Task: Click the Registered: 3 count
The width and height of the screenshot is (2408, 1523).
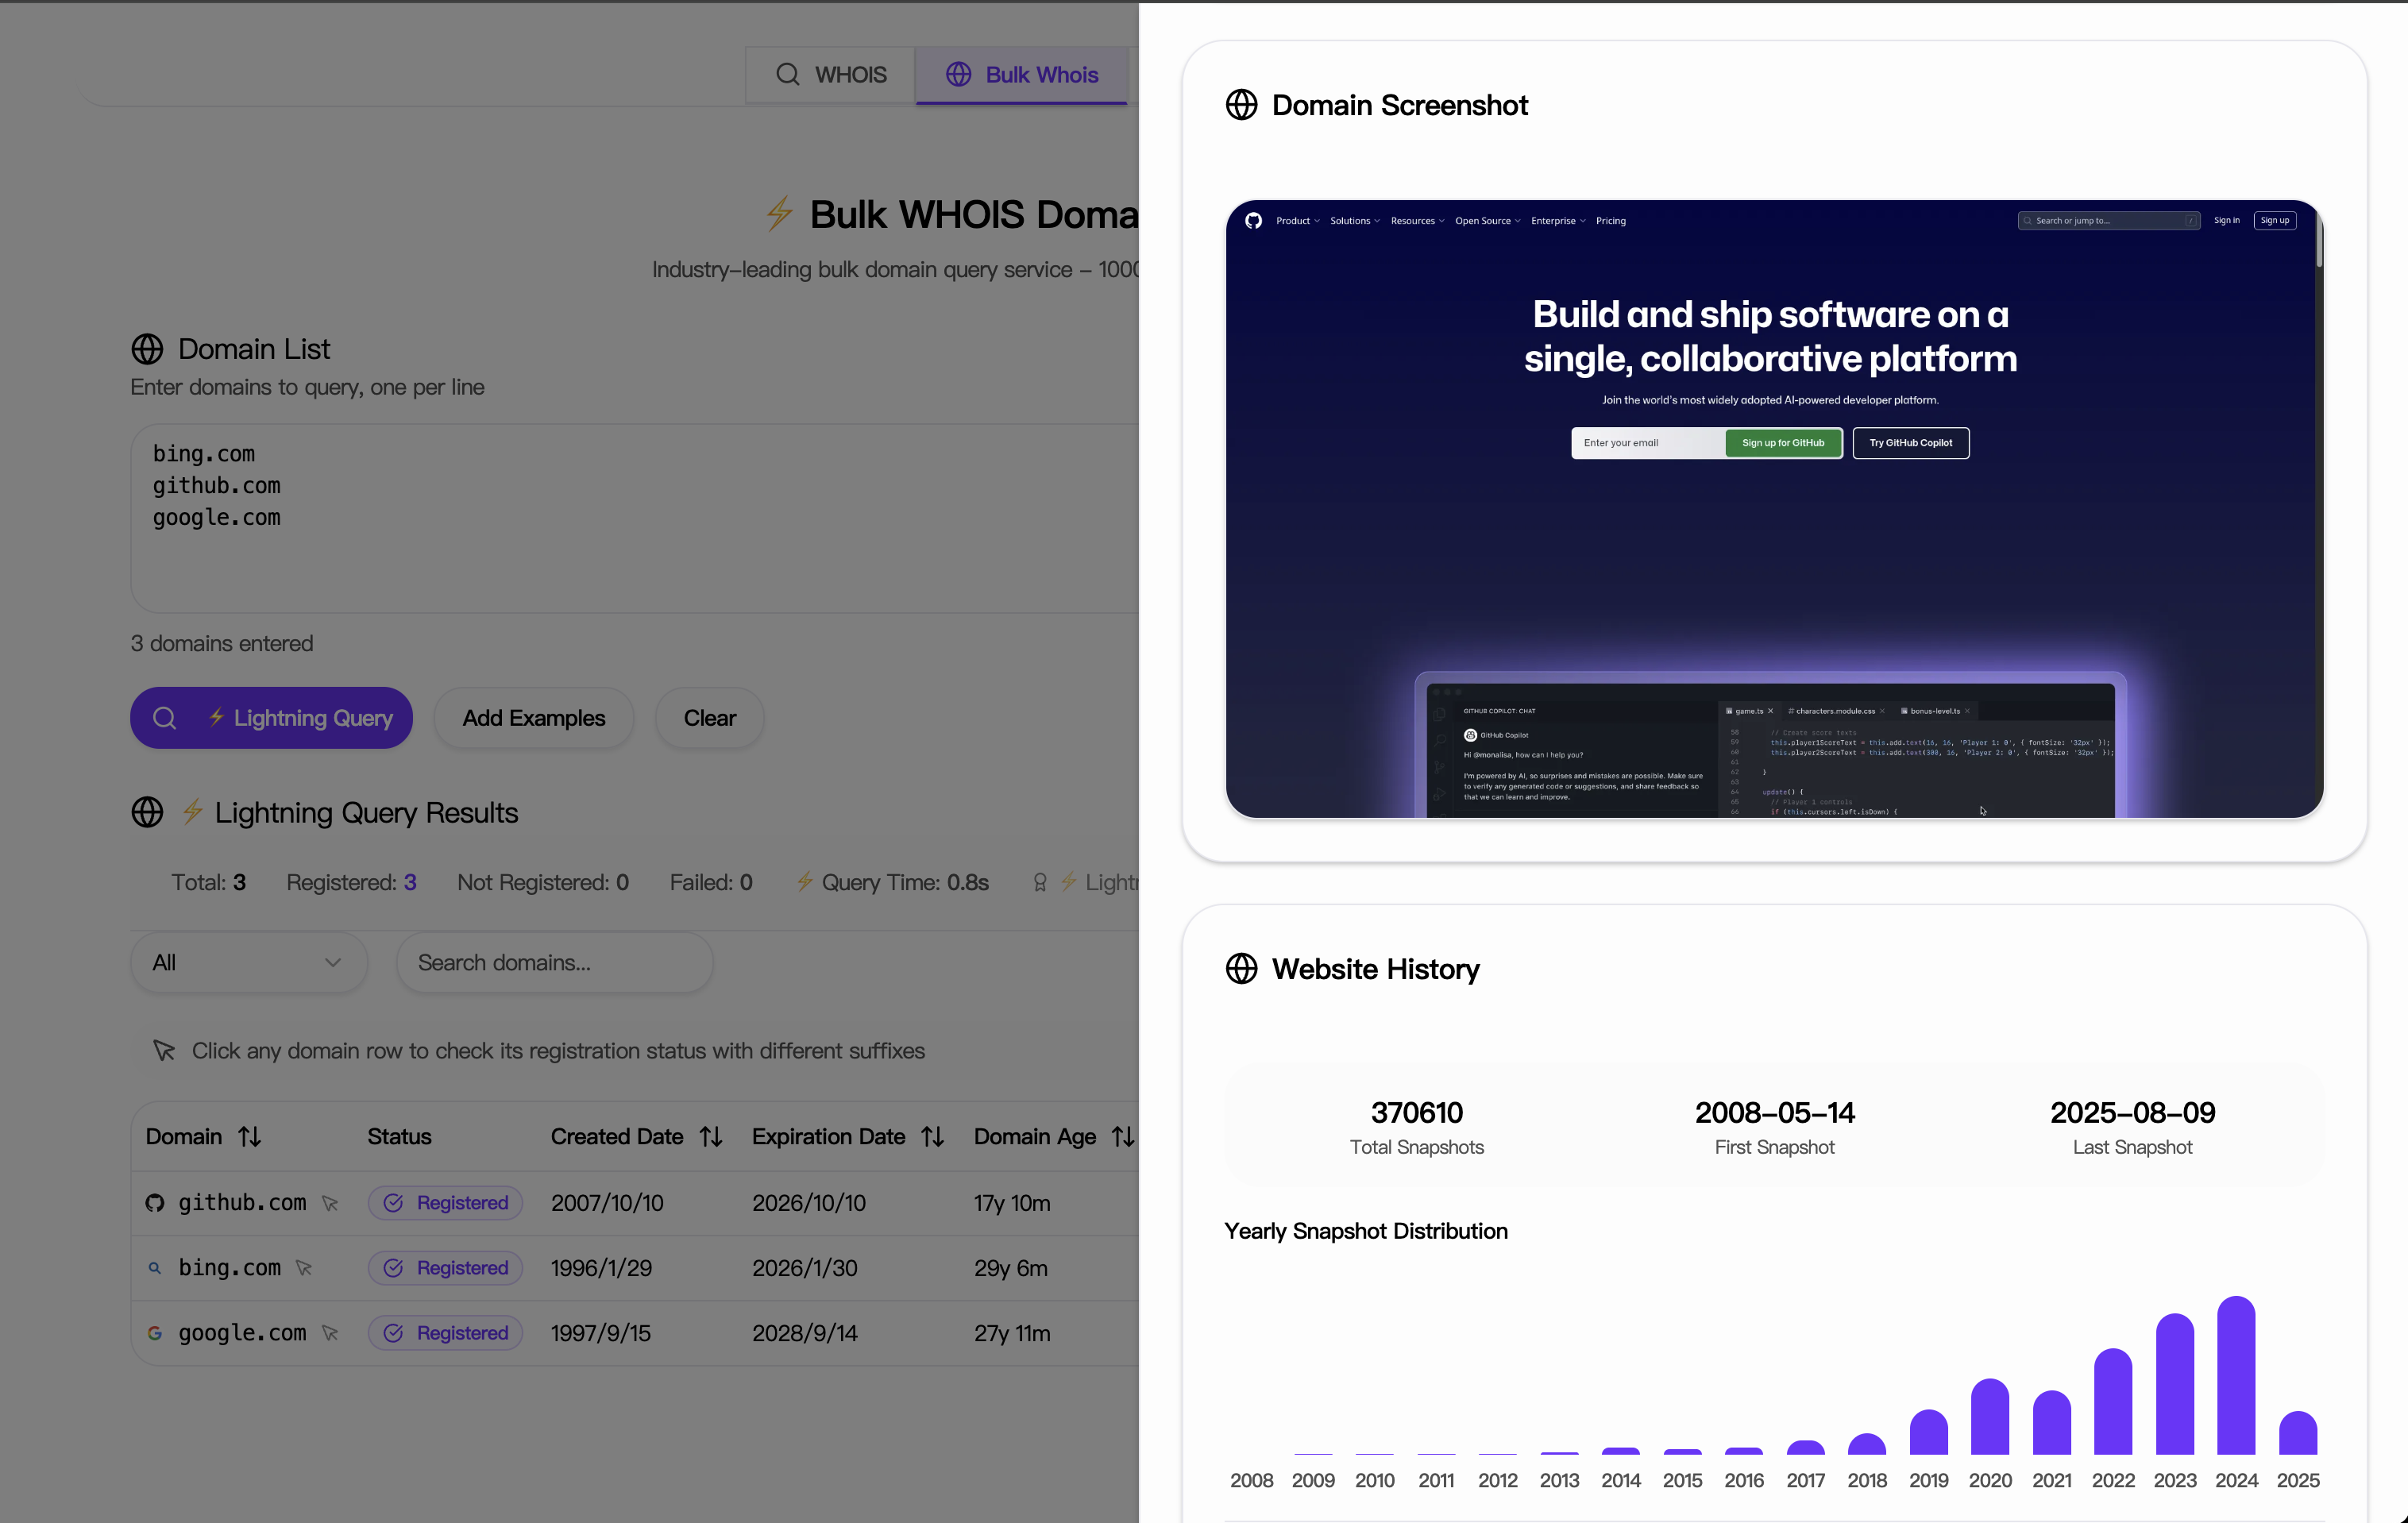Action: click(x=351, y=882)
